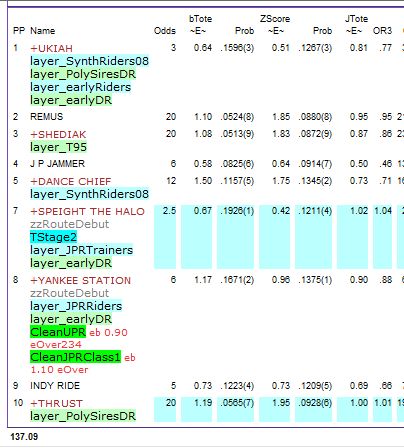The image size is (404, 448).
Task: Open the +DANCE CHIEF entry
Action: (x=71, y=181)
